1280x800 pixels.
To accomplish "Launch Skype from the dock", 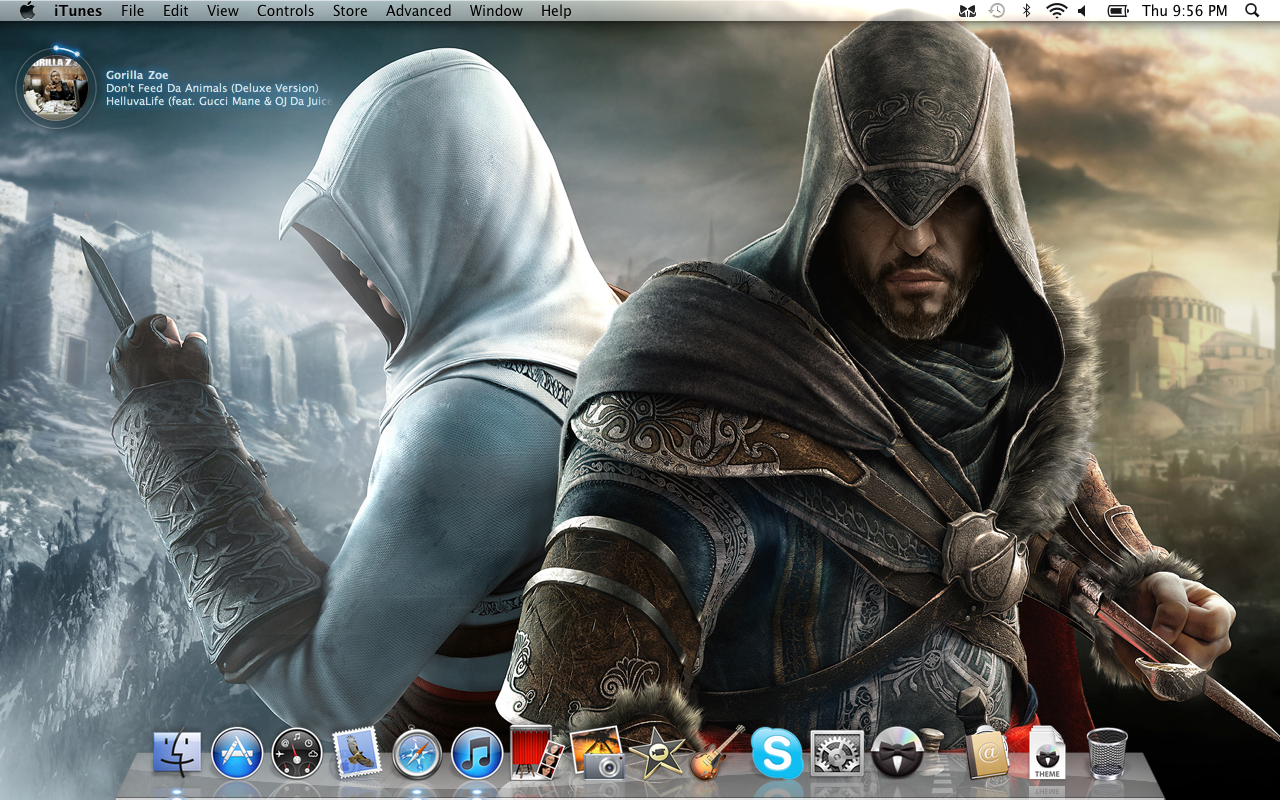I will tap(776, 753).
